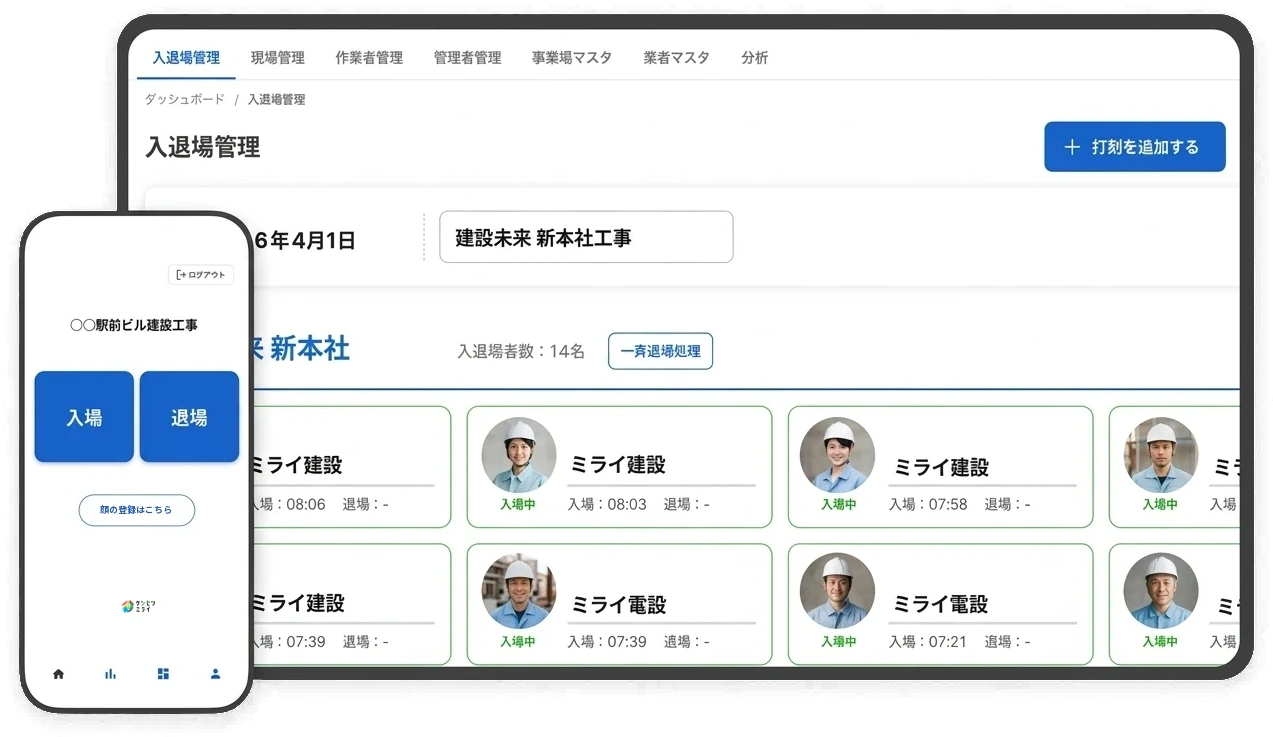1273x737 pixels.
Task: Tap the blue 退場 button on phone
Action: click(x=189, y=417)
